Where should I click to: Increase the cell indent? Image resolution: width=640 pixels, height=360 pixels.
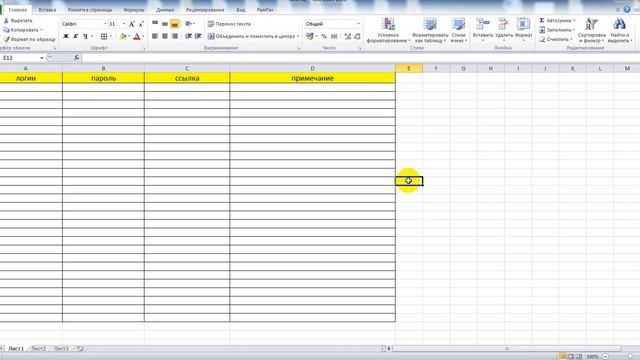pyautogui.click(x=198, y=36)
